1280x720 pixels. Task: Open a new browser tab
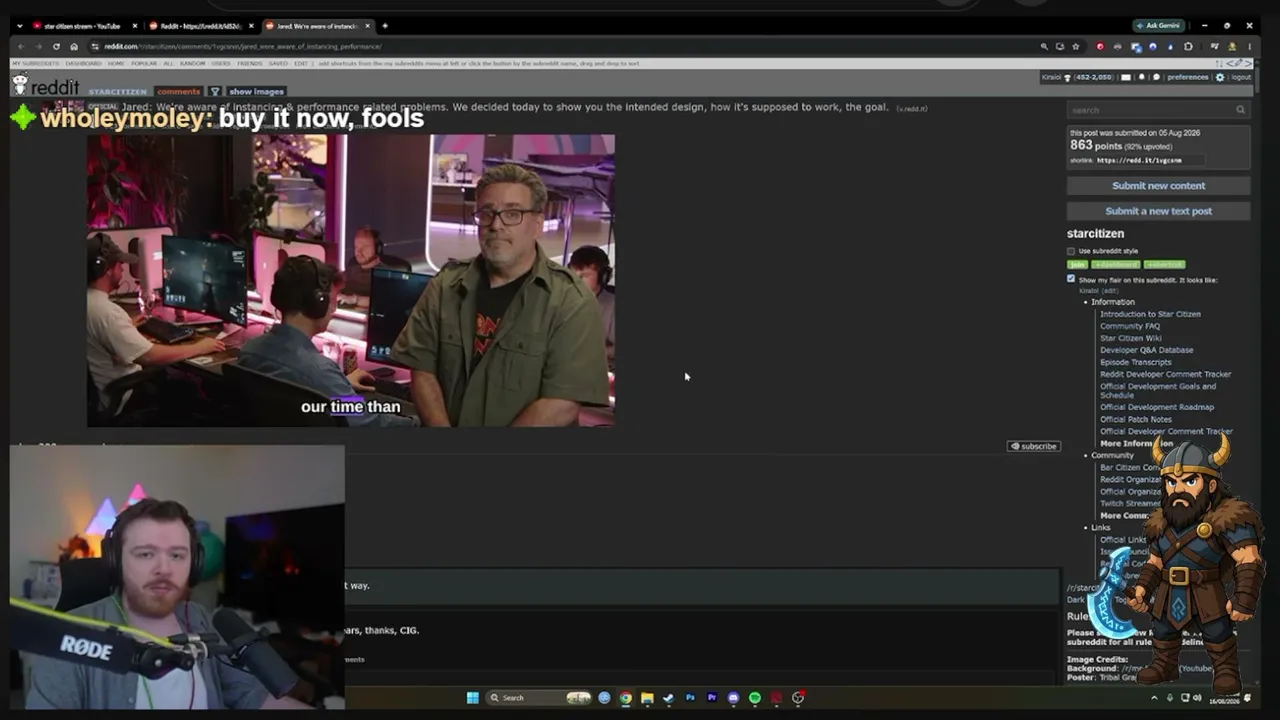click(385, 26)
